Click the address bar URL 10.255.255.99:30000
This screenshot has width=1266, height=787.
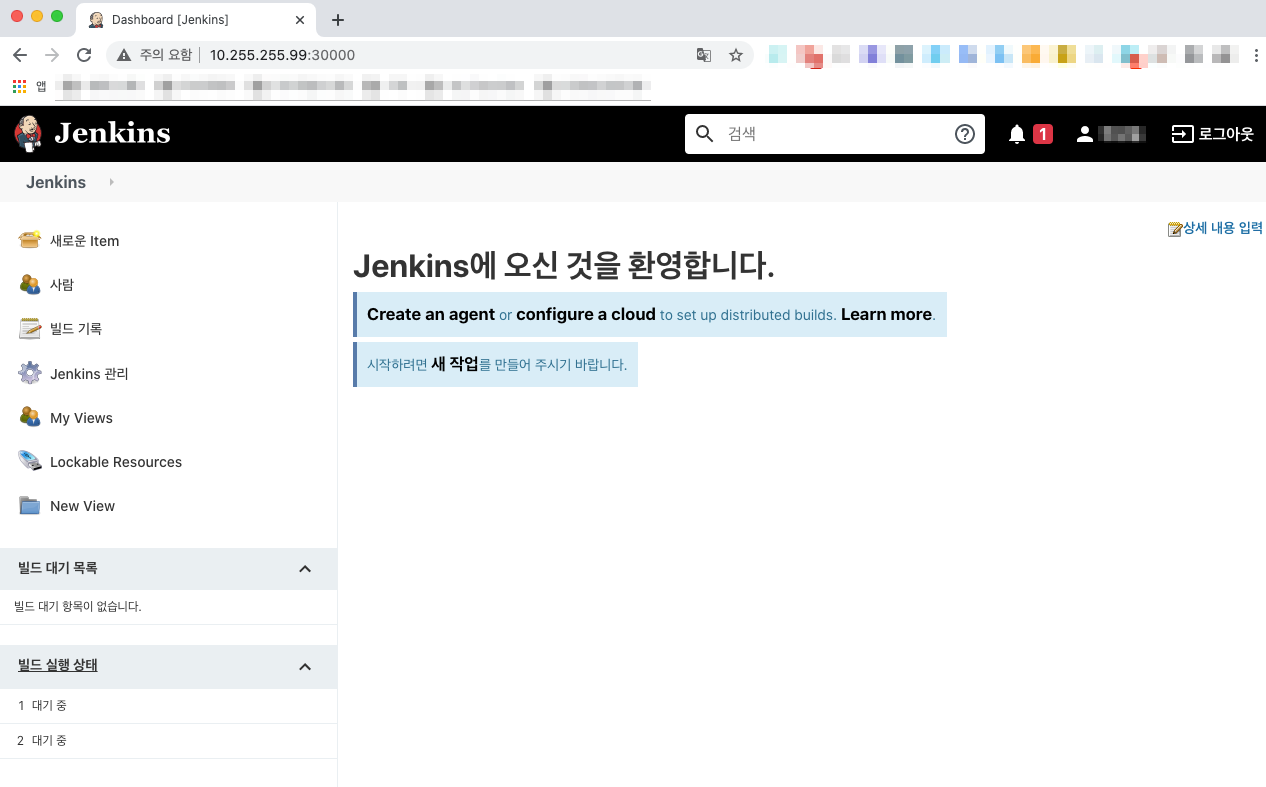(x=282, y=55)
